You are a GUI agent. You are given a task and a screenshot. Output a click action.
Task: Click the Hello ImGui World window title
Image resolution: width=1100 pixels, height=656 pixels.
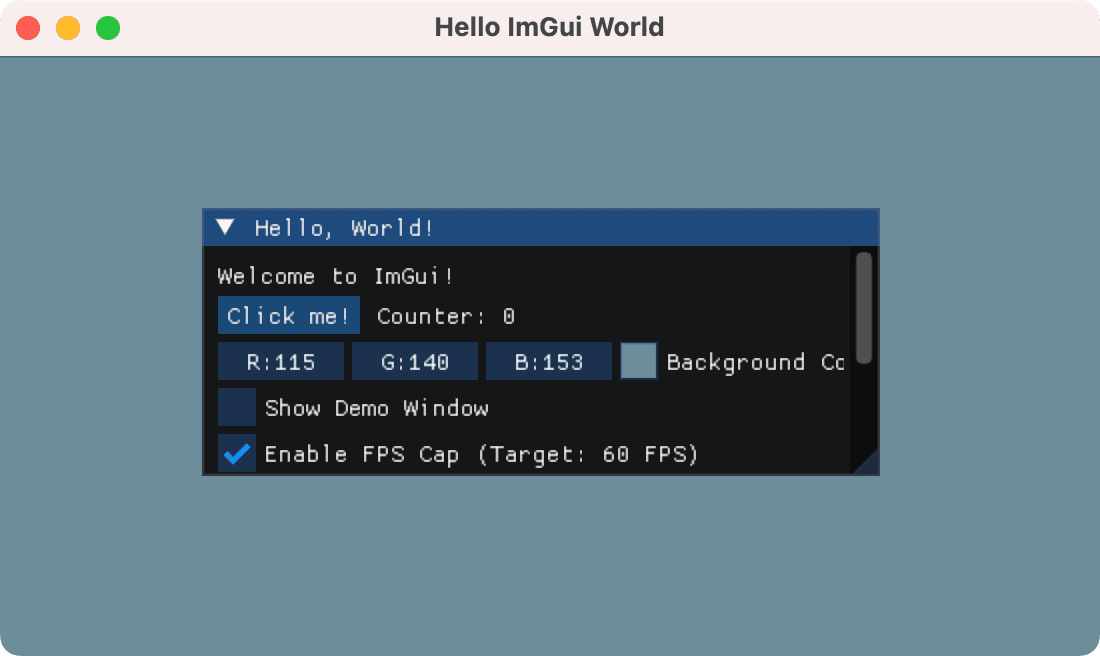(550, 27)
